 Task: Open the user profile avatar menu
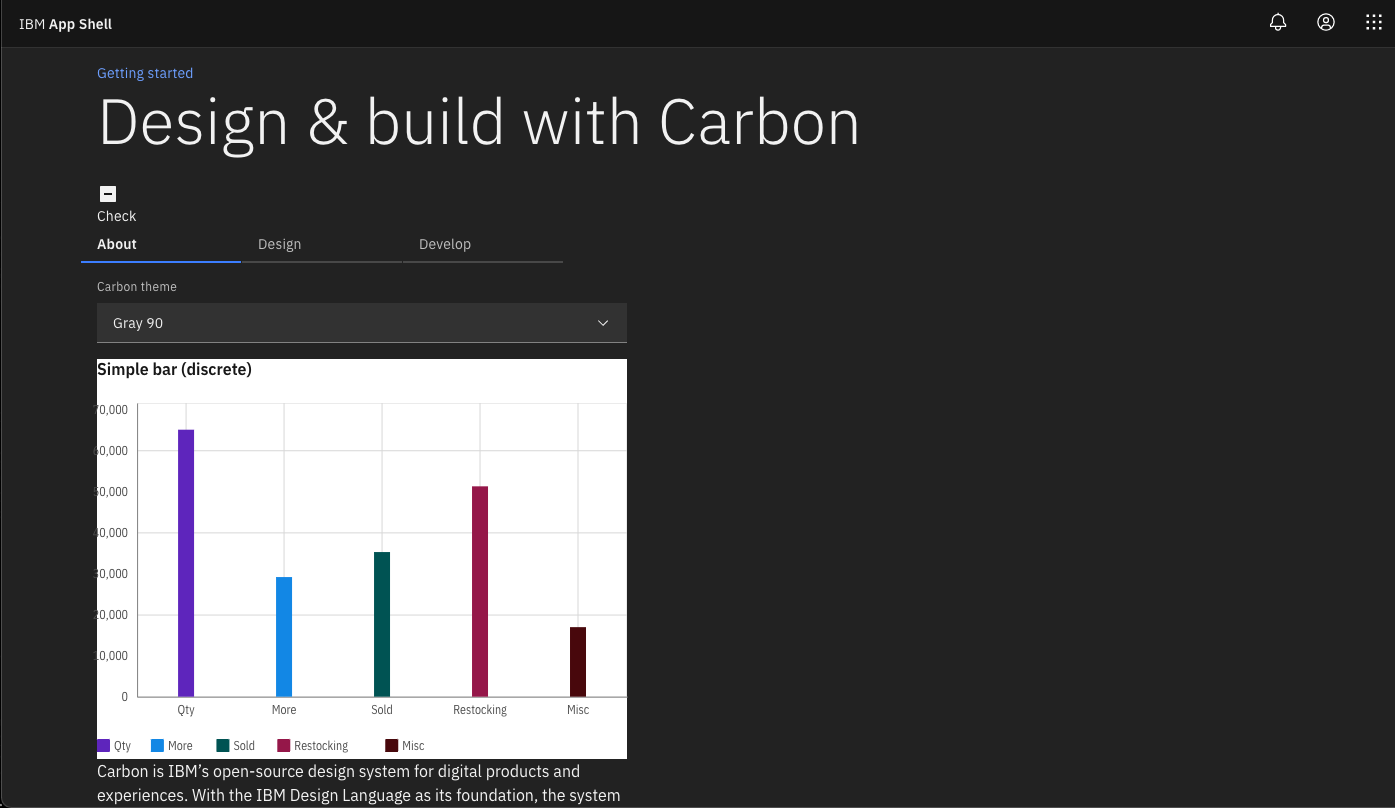1326,21
